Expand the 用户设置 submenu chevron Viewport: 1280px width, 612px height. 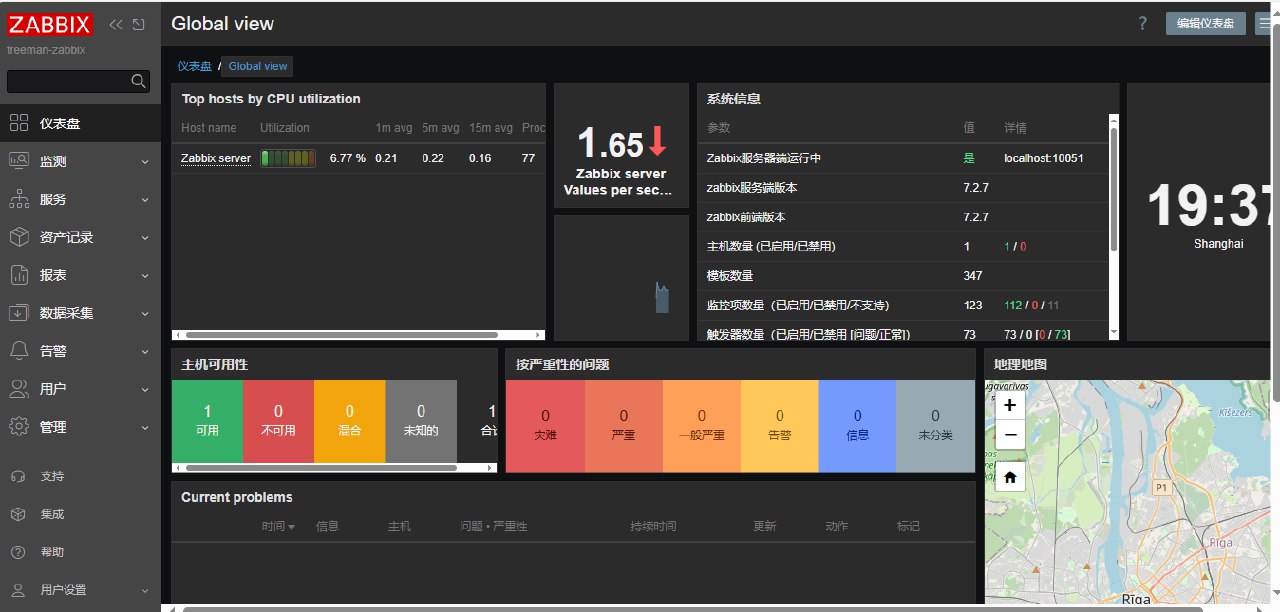click(145, 591)
